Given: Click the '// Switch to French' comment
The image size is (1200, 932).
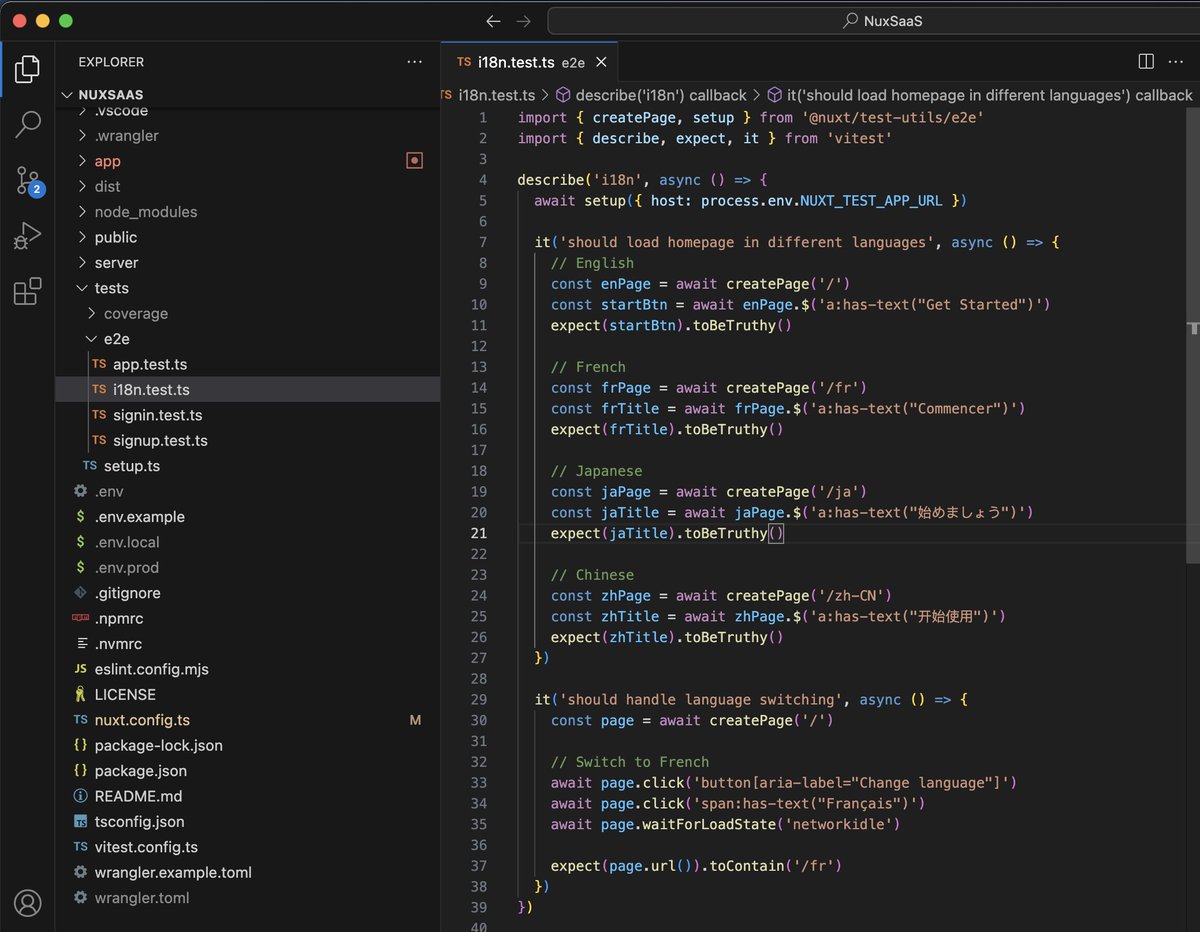Looking at the screenshot, I should (630, 762).
